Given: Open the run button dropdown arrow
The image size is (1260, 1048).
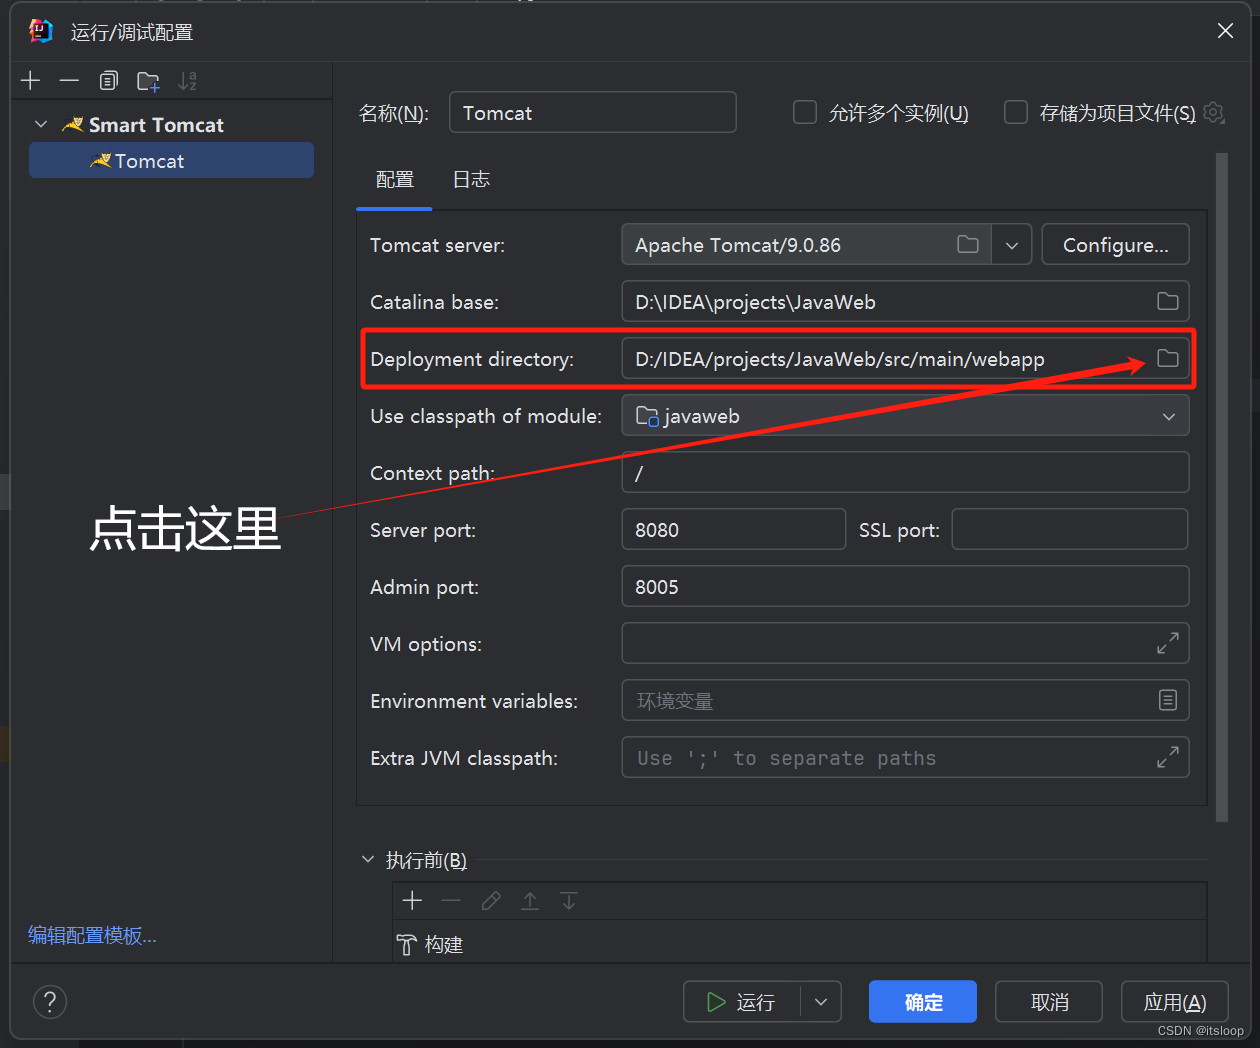Looking at the screenshot, I should pyautogui.click(x=821, y=1002).
